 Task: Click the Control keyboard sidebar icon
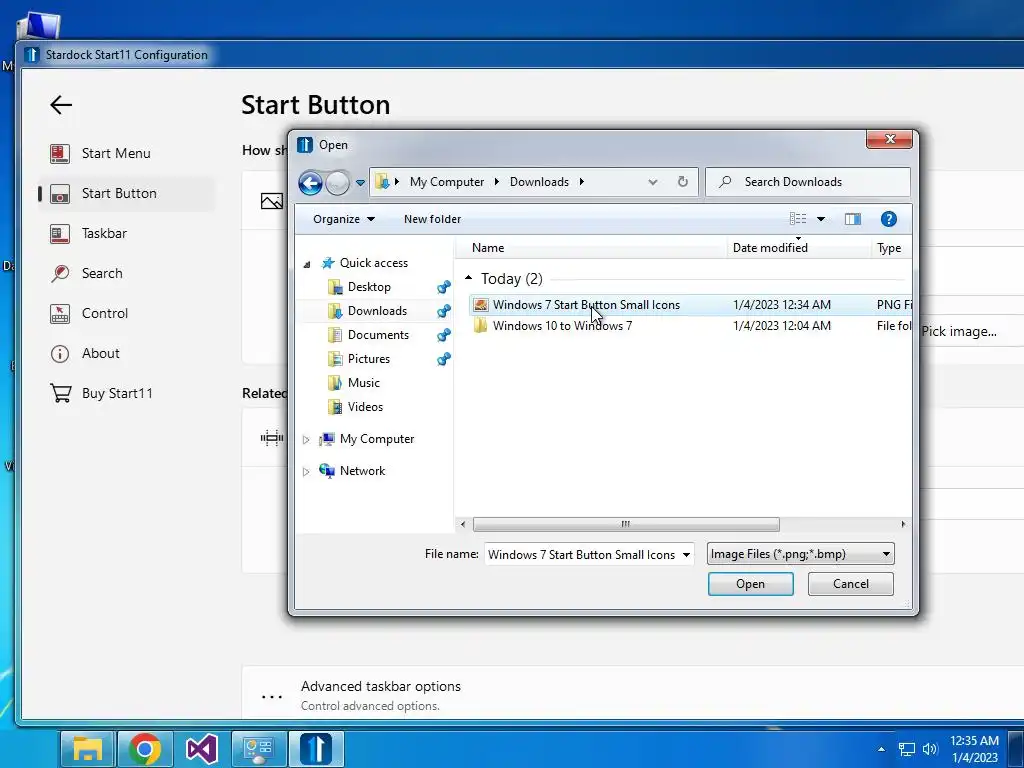click(x=59, y=313)
